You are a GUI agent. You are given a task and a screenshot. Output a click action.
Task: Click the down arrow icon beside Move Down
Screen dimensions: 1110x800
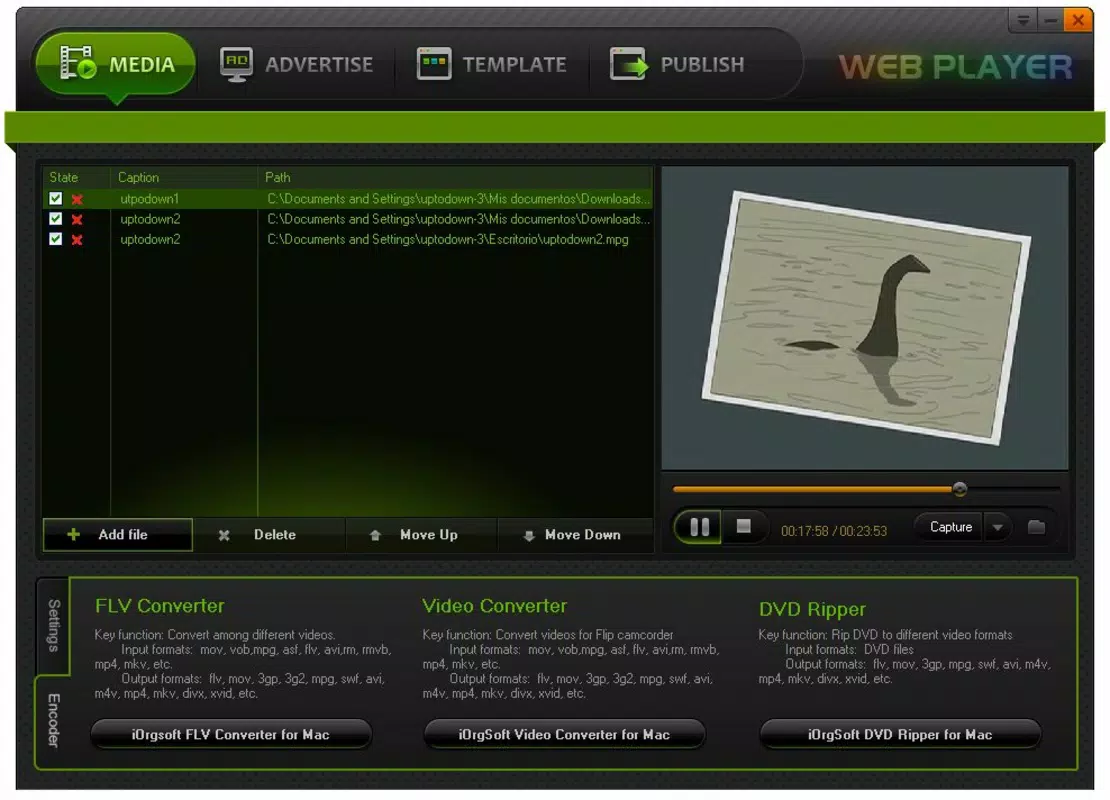(529, 536)
